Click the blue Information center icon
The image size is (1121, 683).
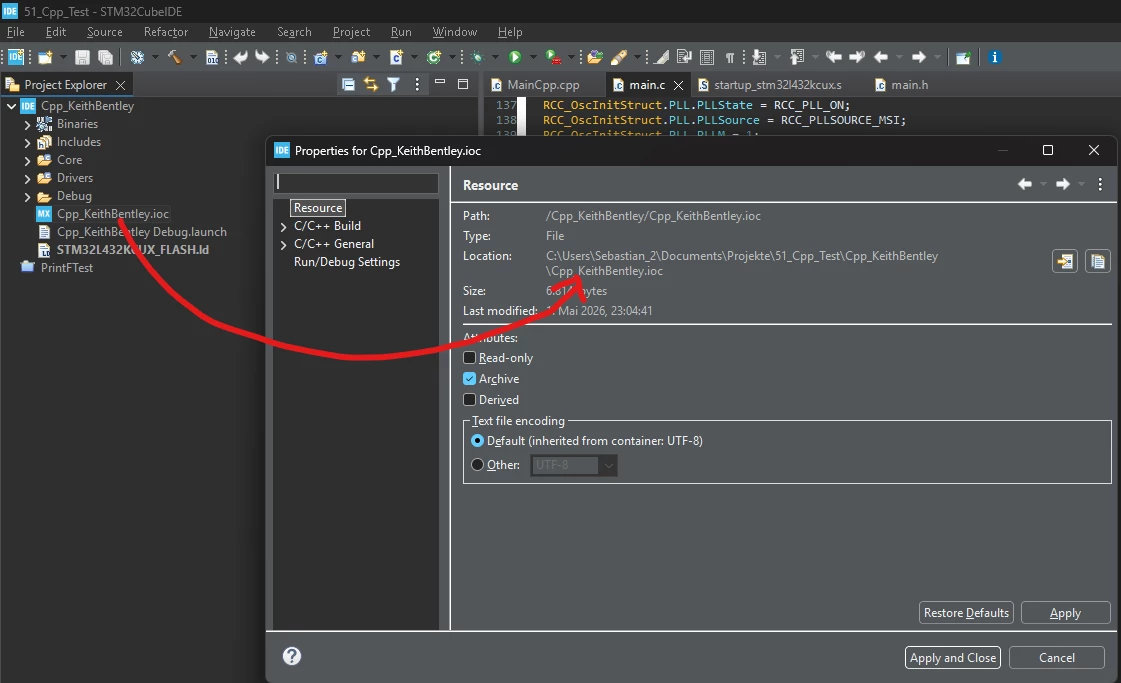[994, 57]
